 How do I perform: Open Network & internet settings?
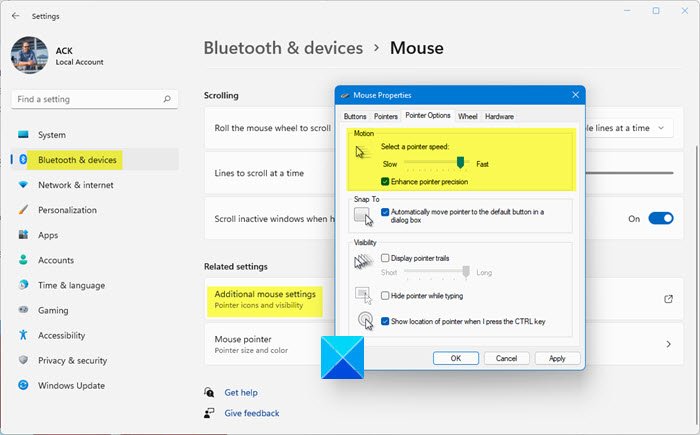point(95,185)
